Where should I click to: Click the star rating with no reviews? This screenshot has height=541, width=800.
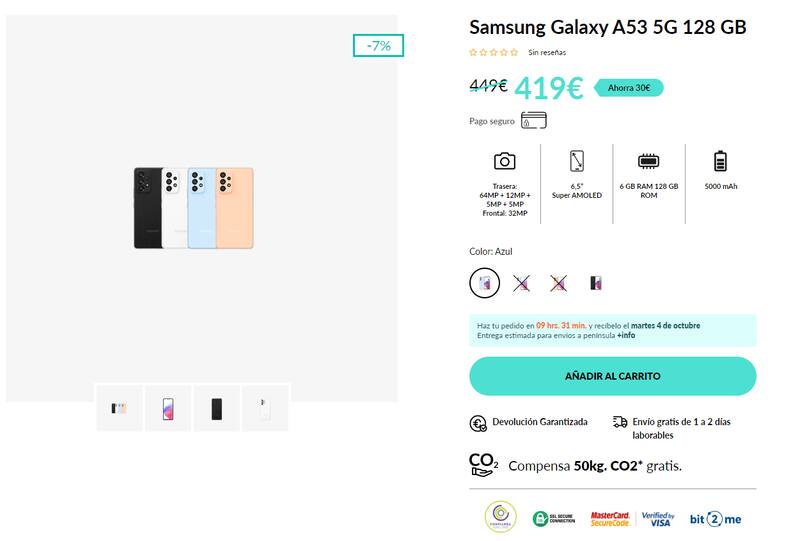(494, 52)
